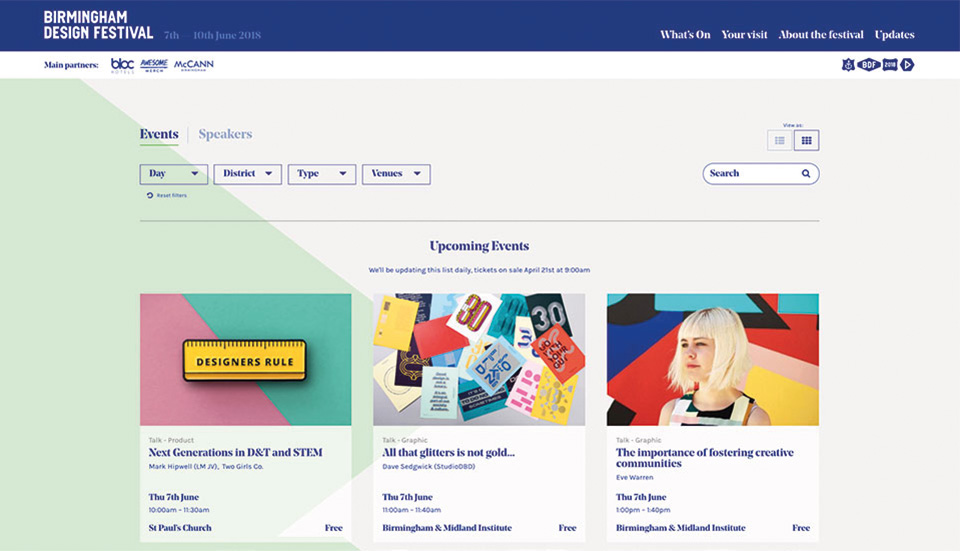Image resolution: width=960 pixels, height=551 pixels.
Task: Open Next Generations in D&T and STEM event
Action: (235, 453)
